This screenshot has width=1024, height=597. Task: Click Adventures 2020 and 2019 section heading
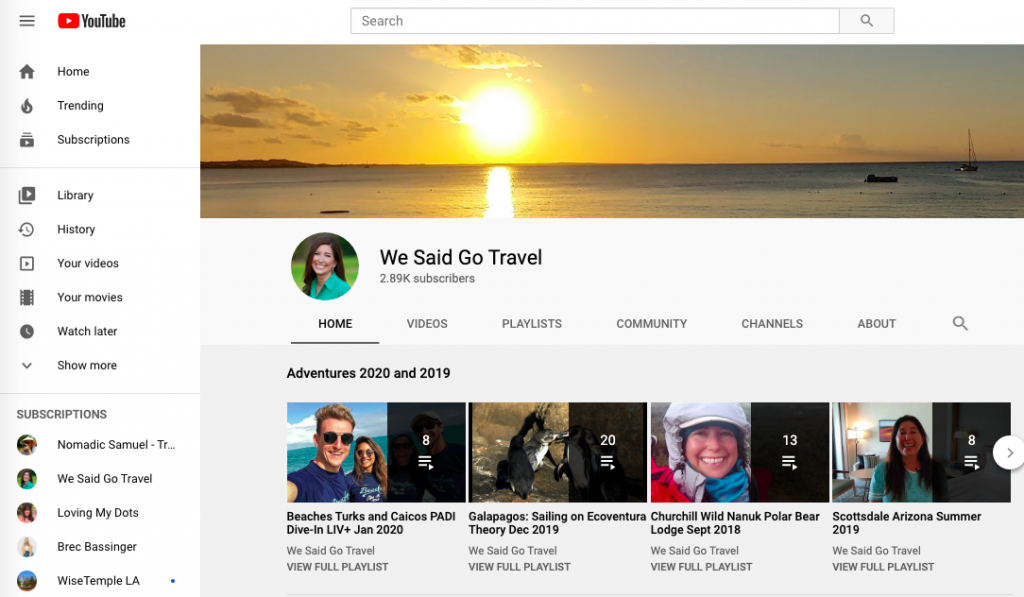point(368,373)
